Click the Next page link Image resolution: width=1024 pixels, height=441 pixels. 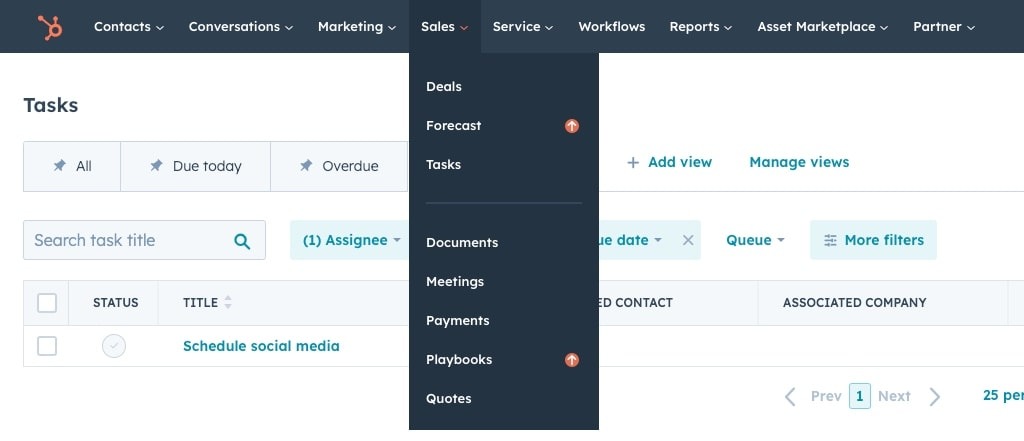[894, 397]
